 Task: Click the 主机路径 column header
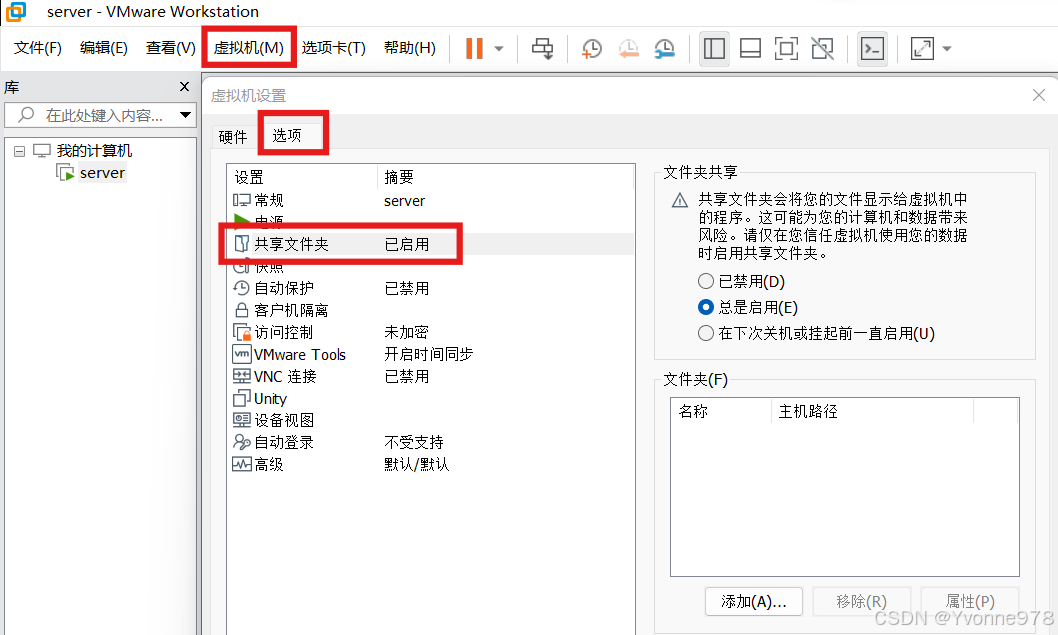(872, 411)
